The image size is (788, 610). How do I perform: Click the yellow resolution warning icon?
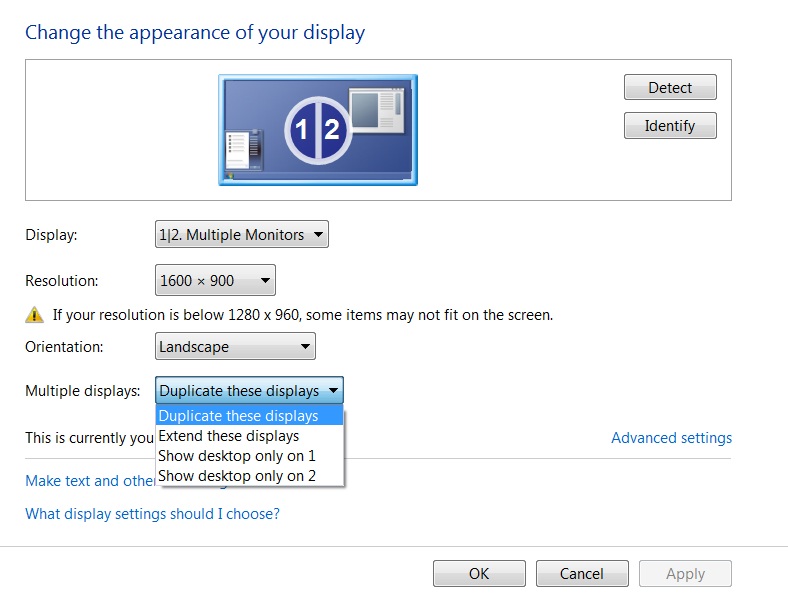coord(35,315)
